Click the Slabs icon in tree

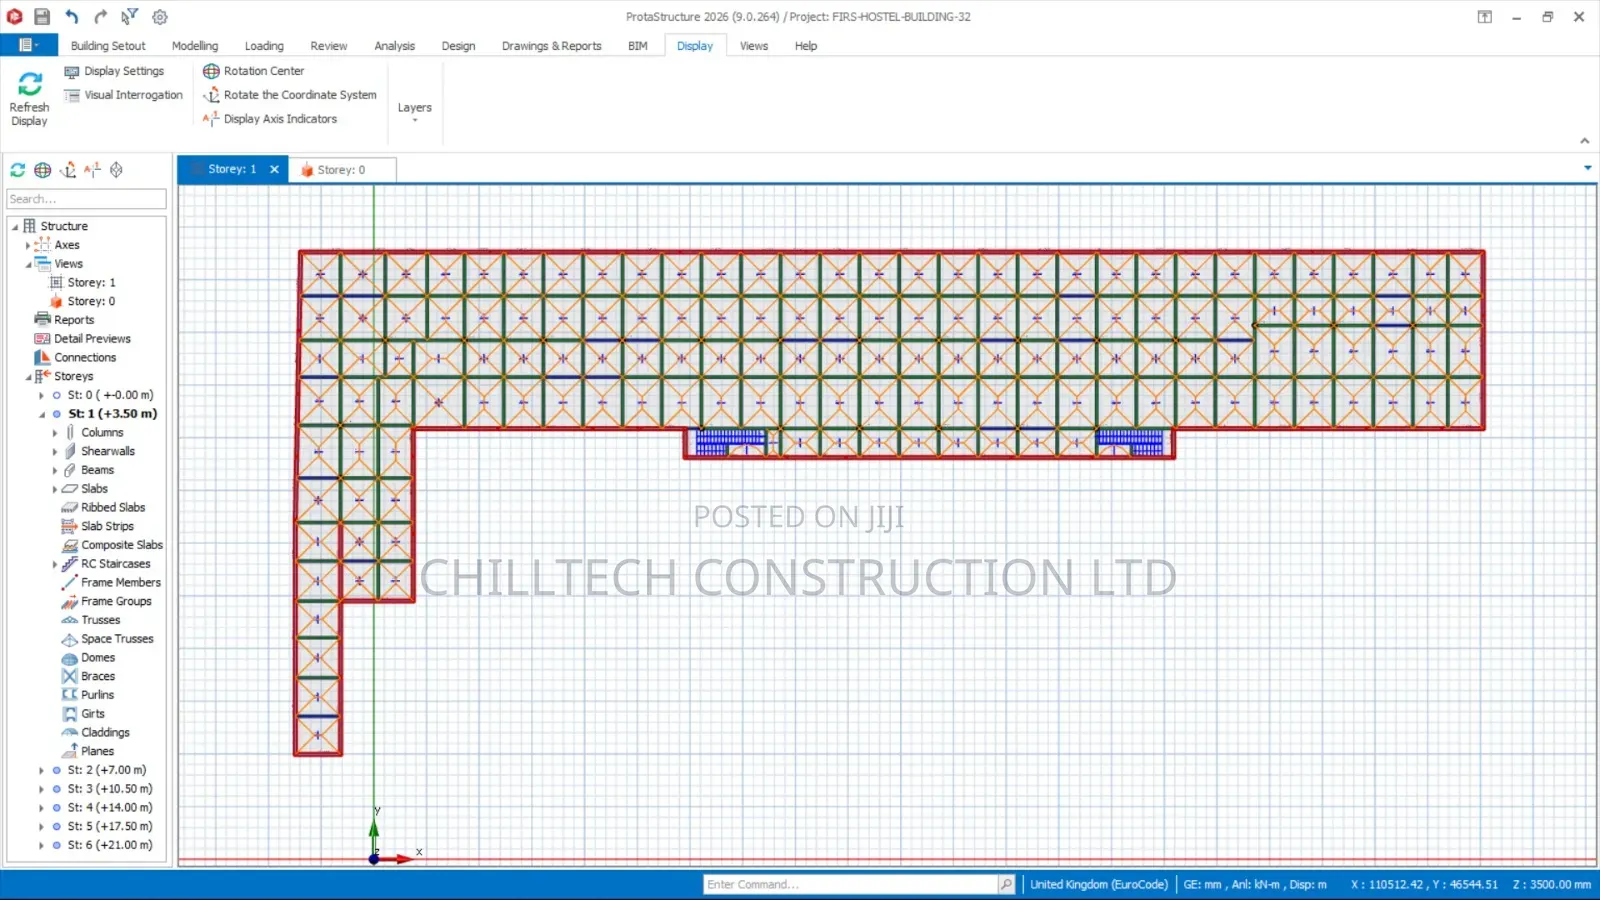[x=70, y=489]
